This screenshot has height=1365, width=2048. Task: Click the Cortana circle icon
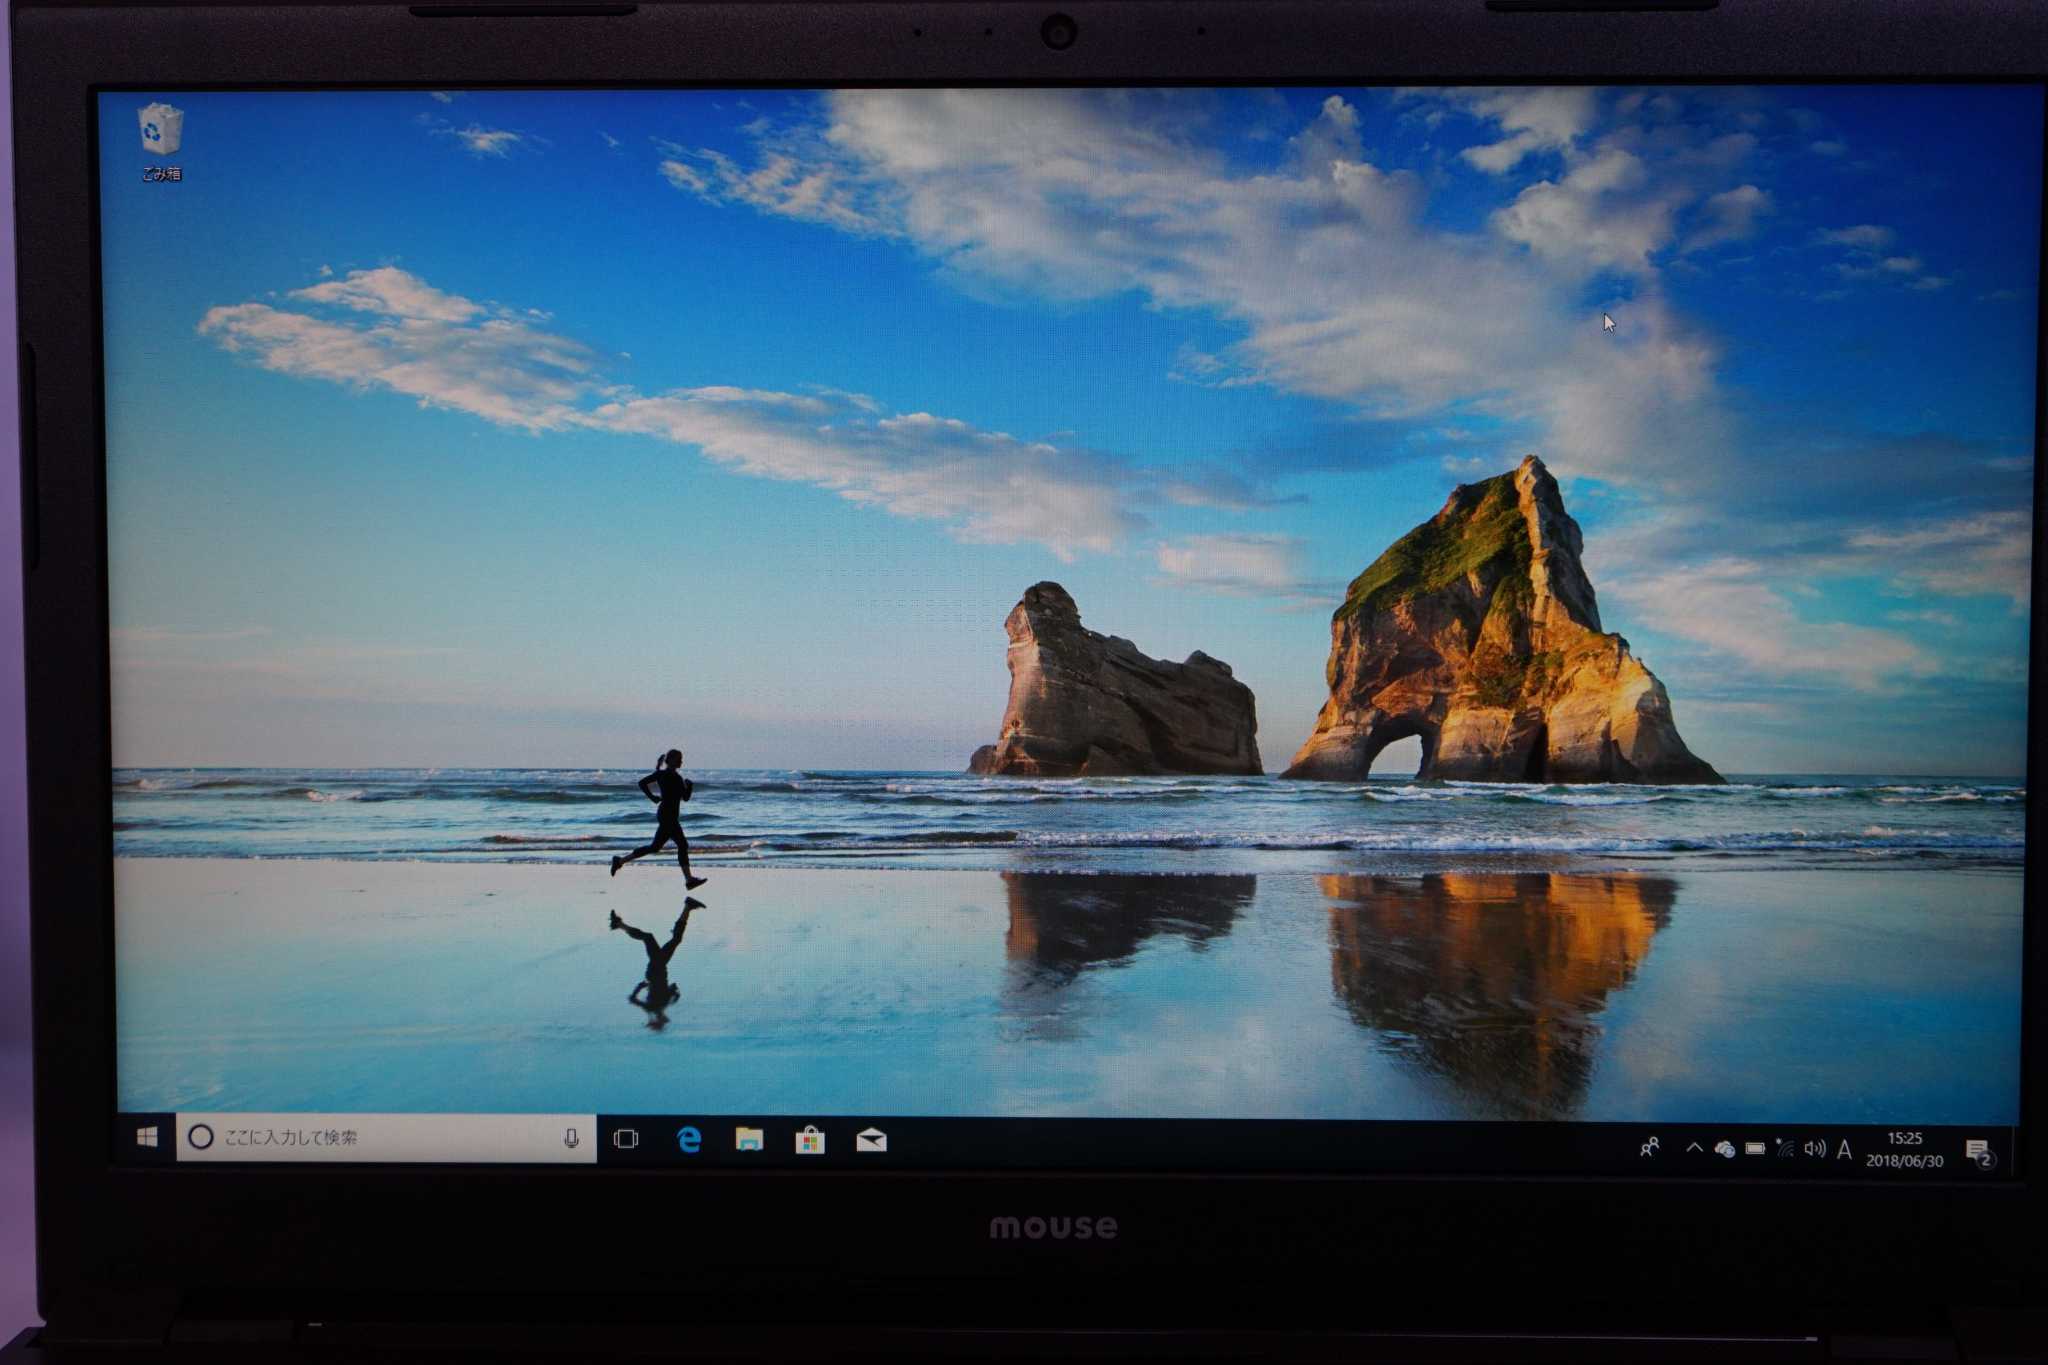click(x=201, y=1137)
